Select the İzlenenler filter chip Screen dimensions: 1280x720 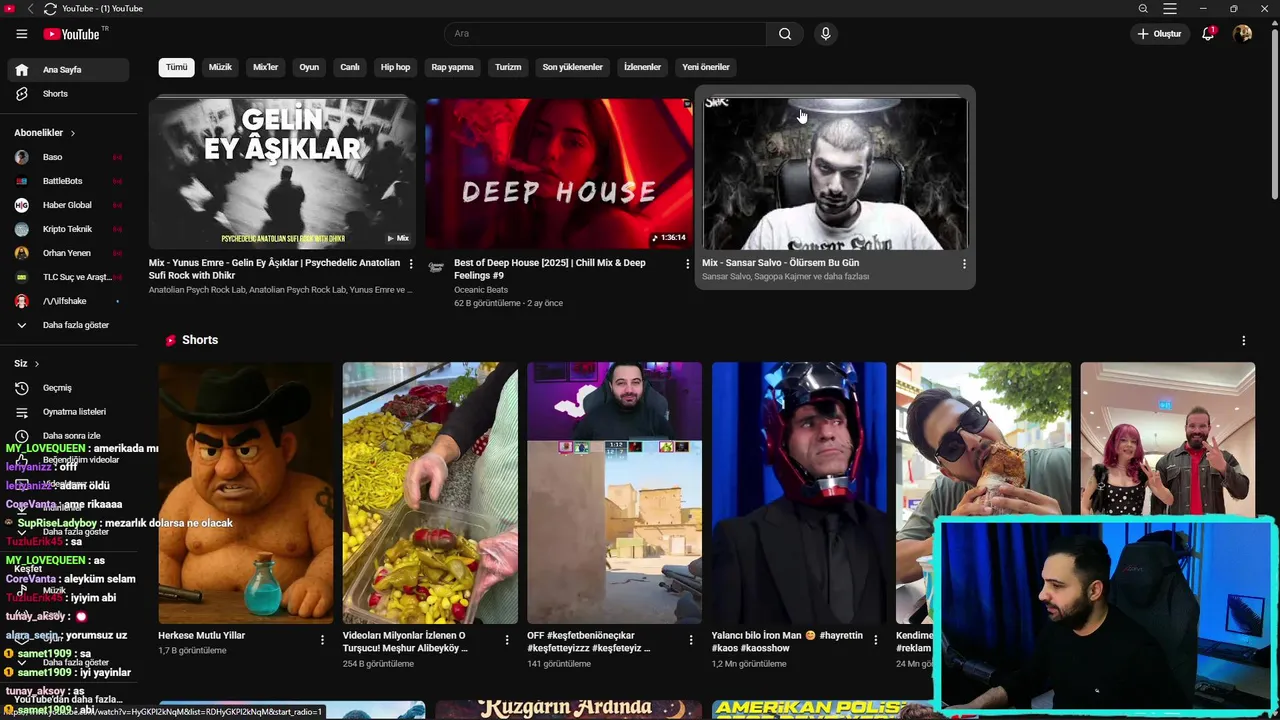pyautogui.click(x=642, y=67)
